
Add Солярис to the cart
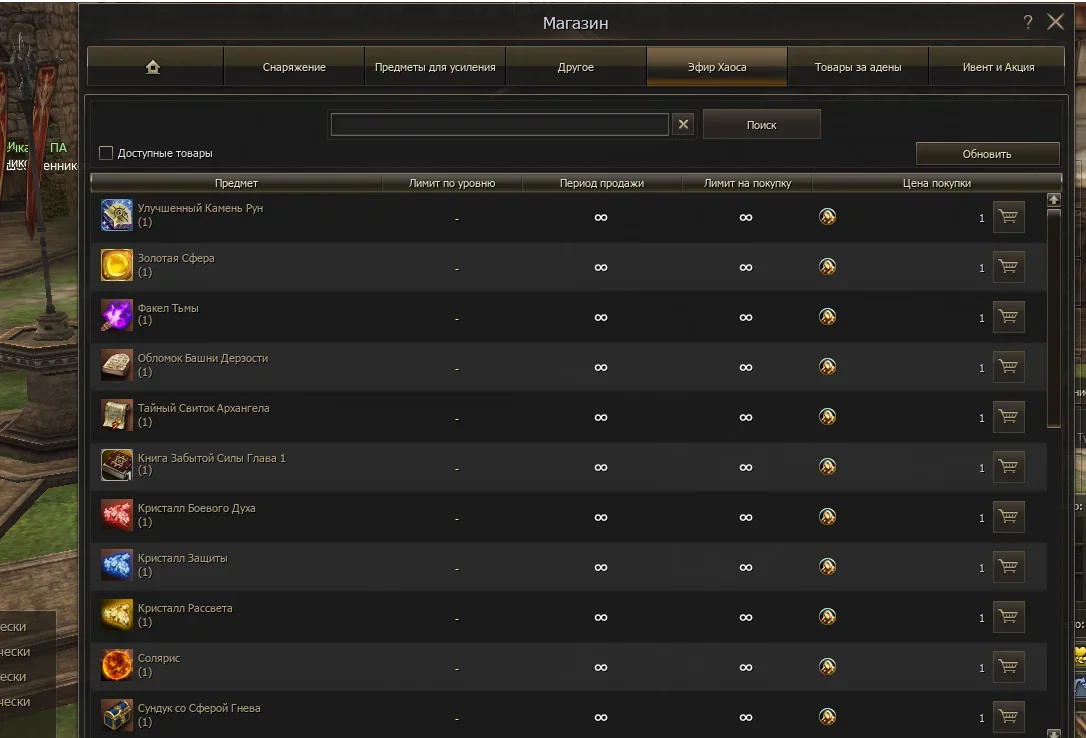tap(1008, 666)
